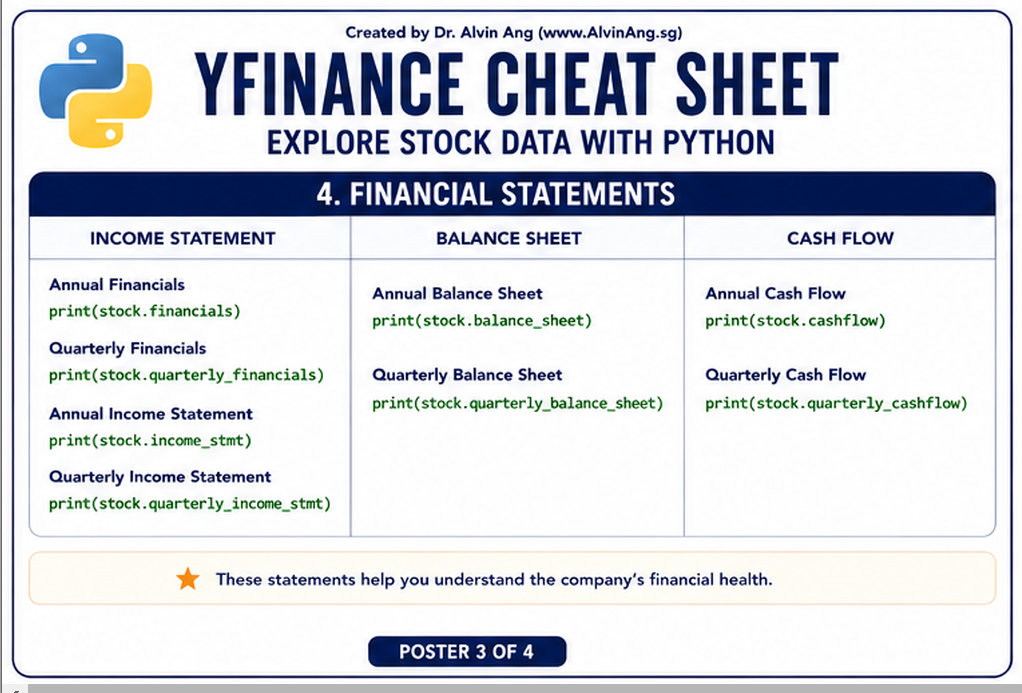Click the print(stock.income_stmt) code line
This screenshot has height=693, width=1022.
coord(150,441)
